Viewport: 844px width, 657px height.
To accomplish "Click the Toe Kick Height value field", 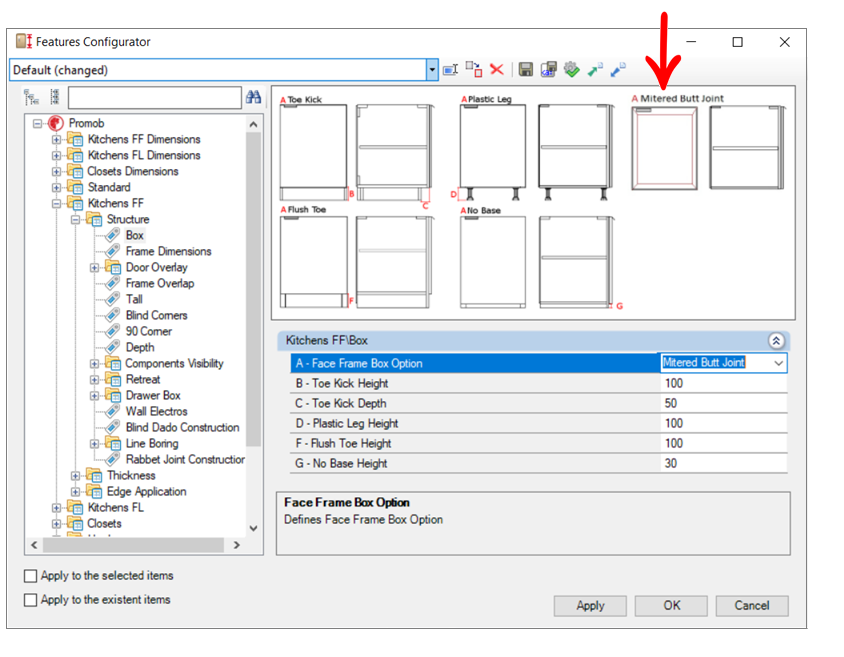I will [723, 383].
